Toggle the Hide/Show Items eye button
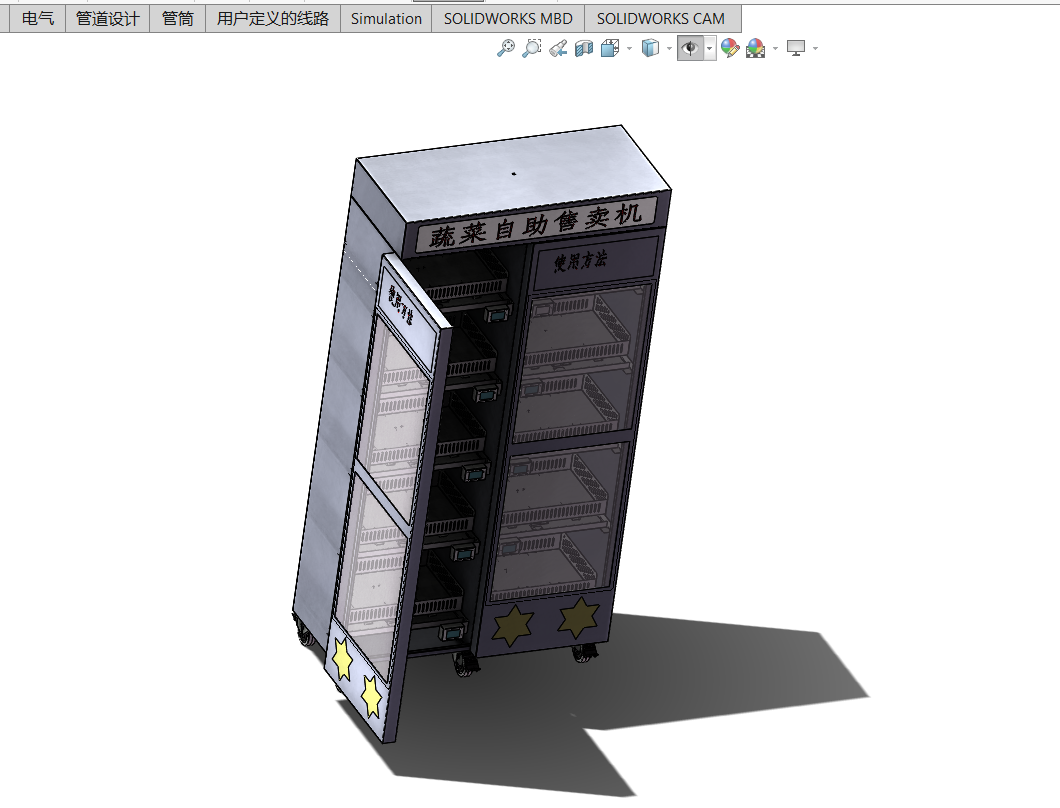 tap(690, 48)
